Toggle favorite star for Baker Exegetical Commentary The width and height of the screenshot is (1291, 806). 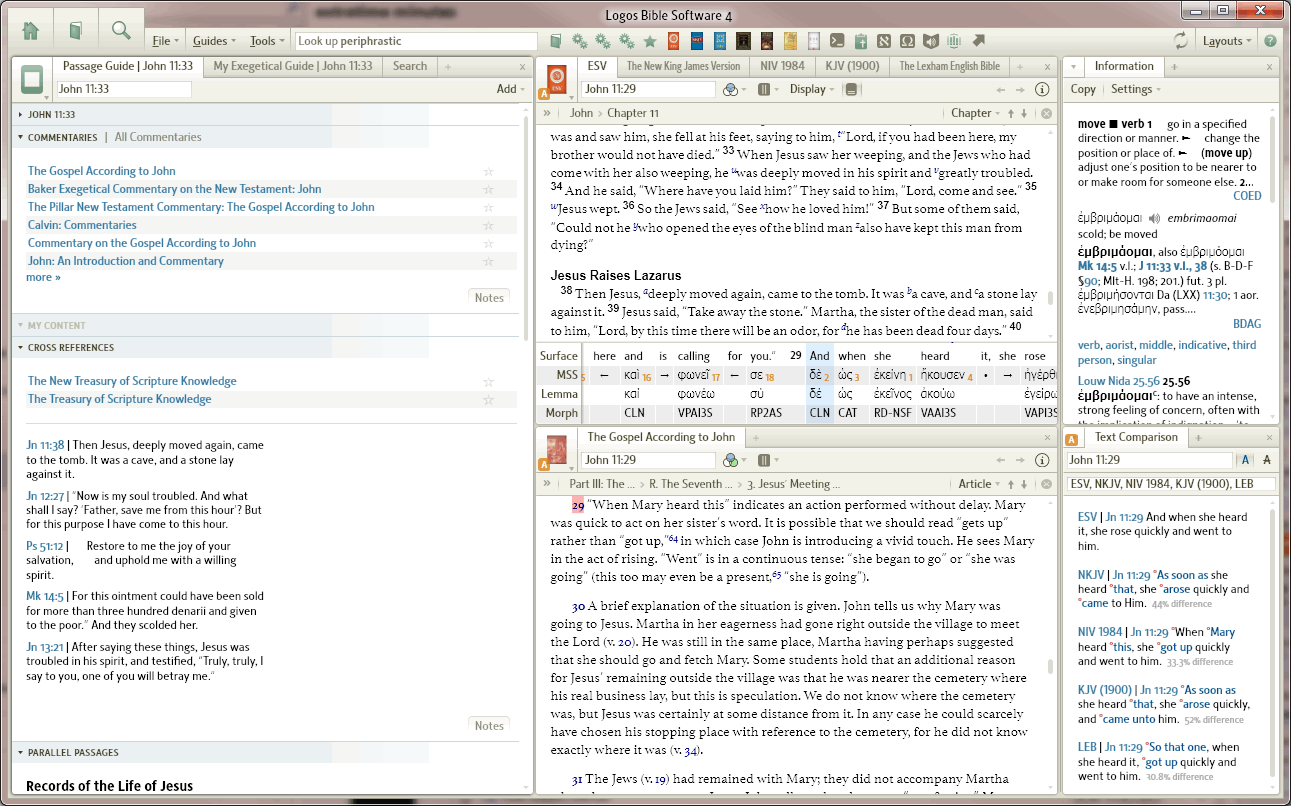click(x=489, y=189)
